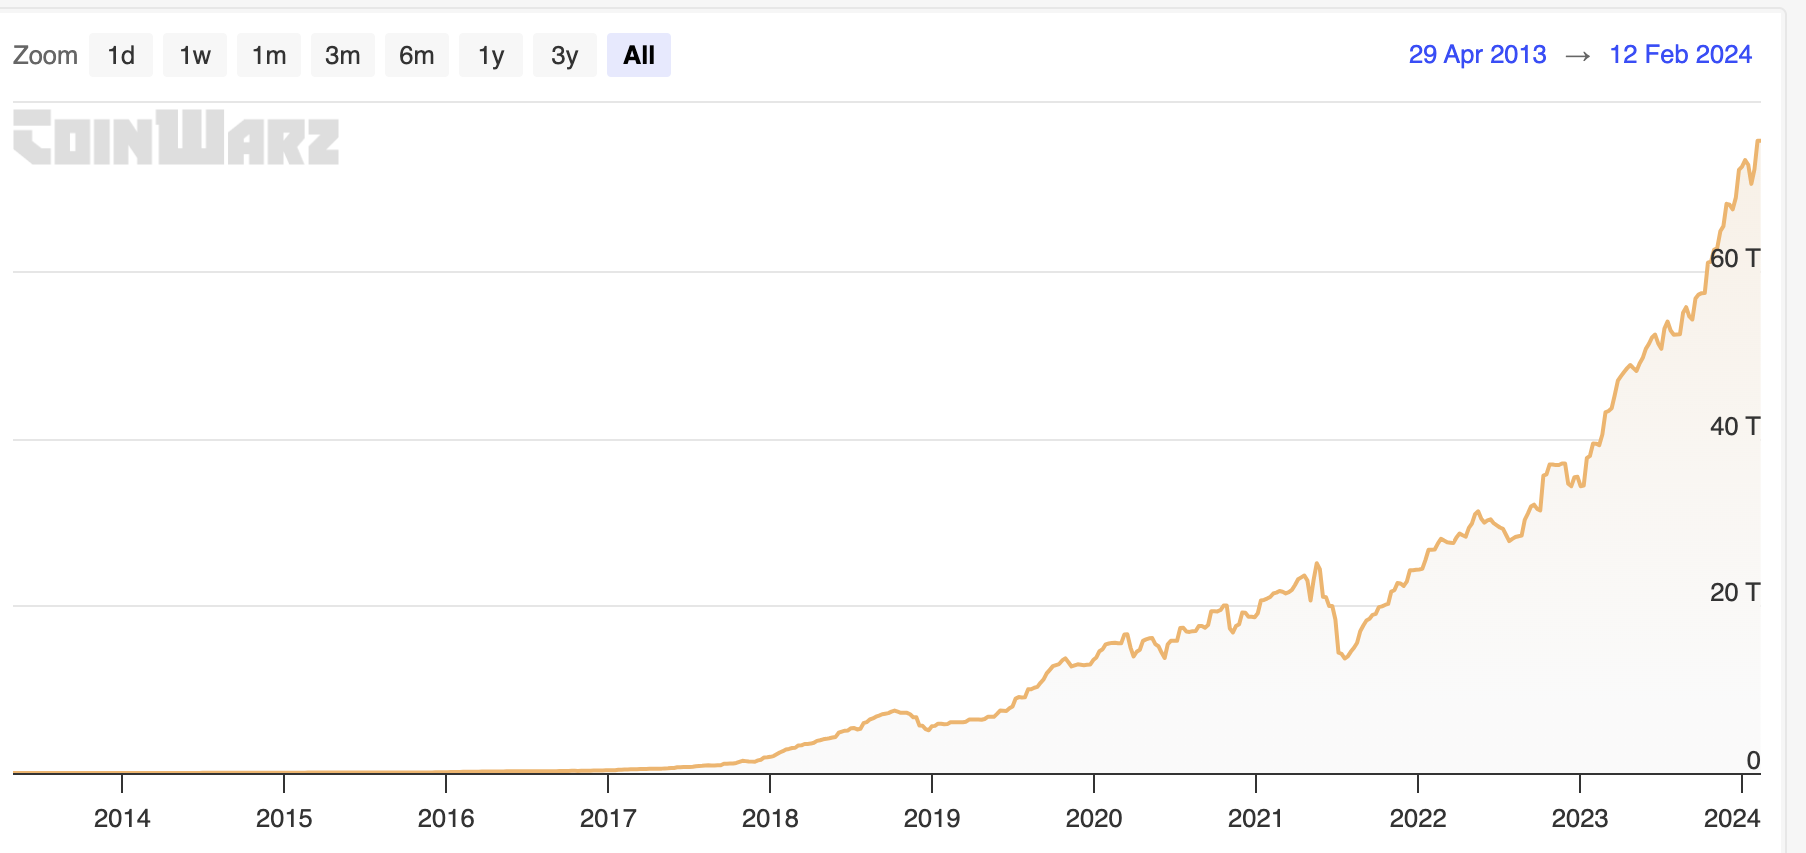Select the 1d zoom range
Viewport: 1806px width, 853px height.
[121, 55]
